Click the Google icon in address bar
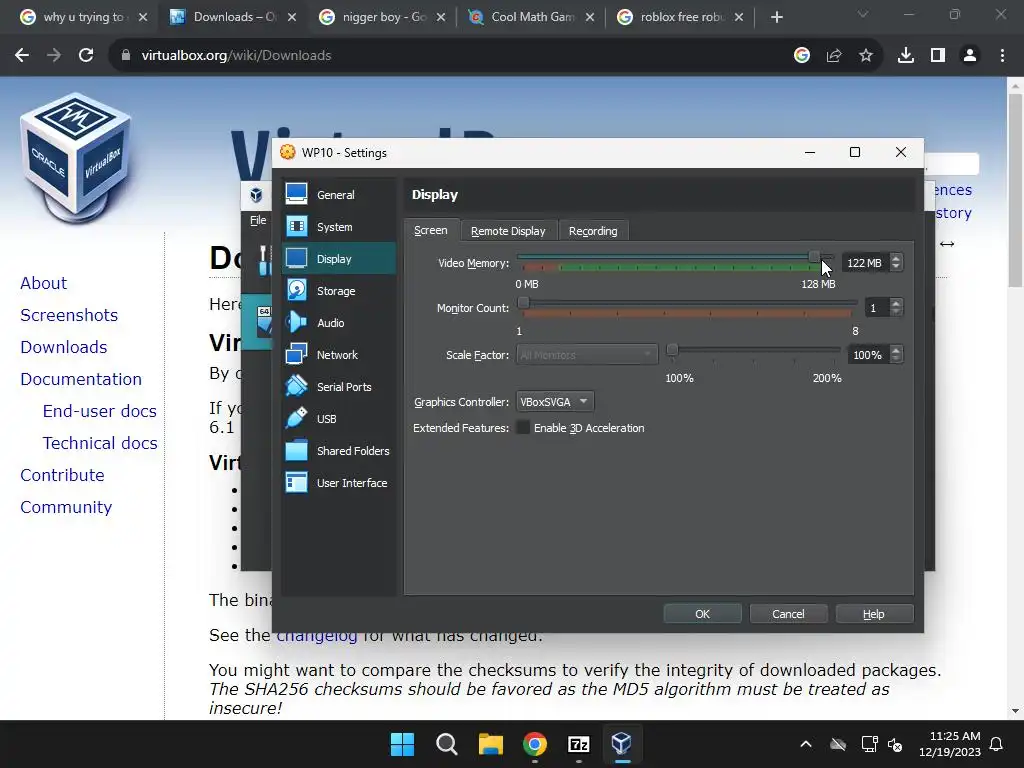1024x768 pixels. [802, 56]
